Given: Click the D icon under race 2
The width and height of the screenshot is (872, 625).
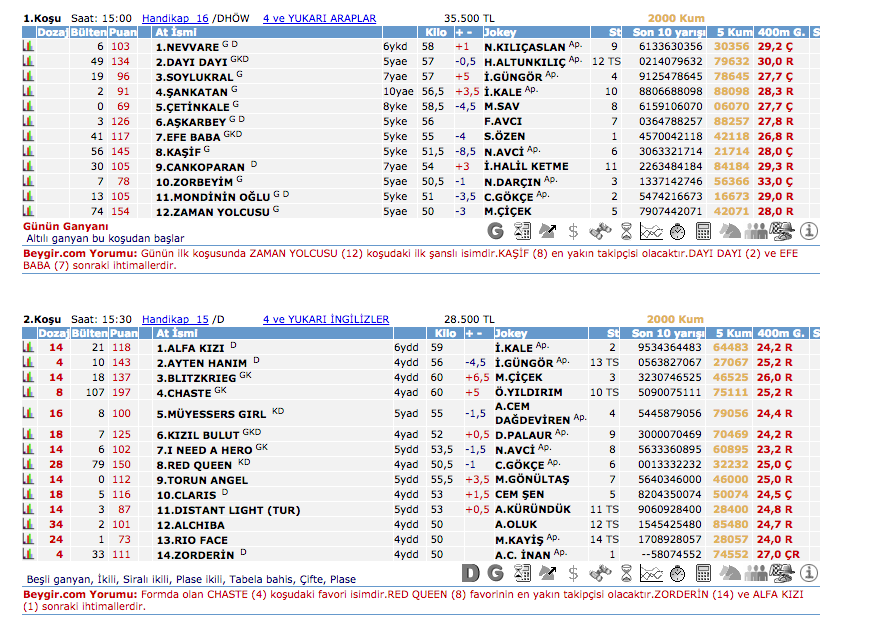Looking at the screenshot, I should point(470,573).
